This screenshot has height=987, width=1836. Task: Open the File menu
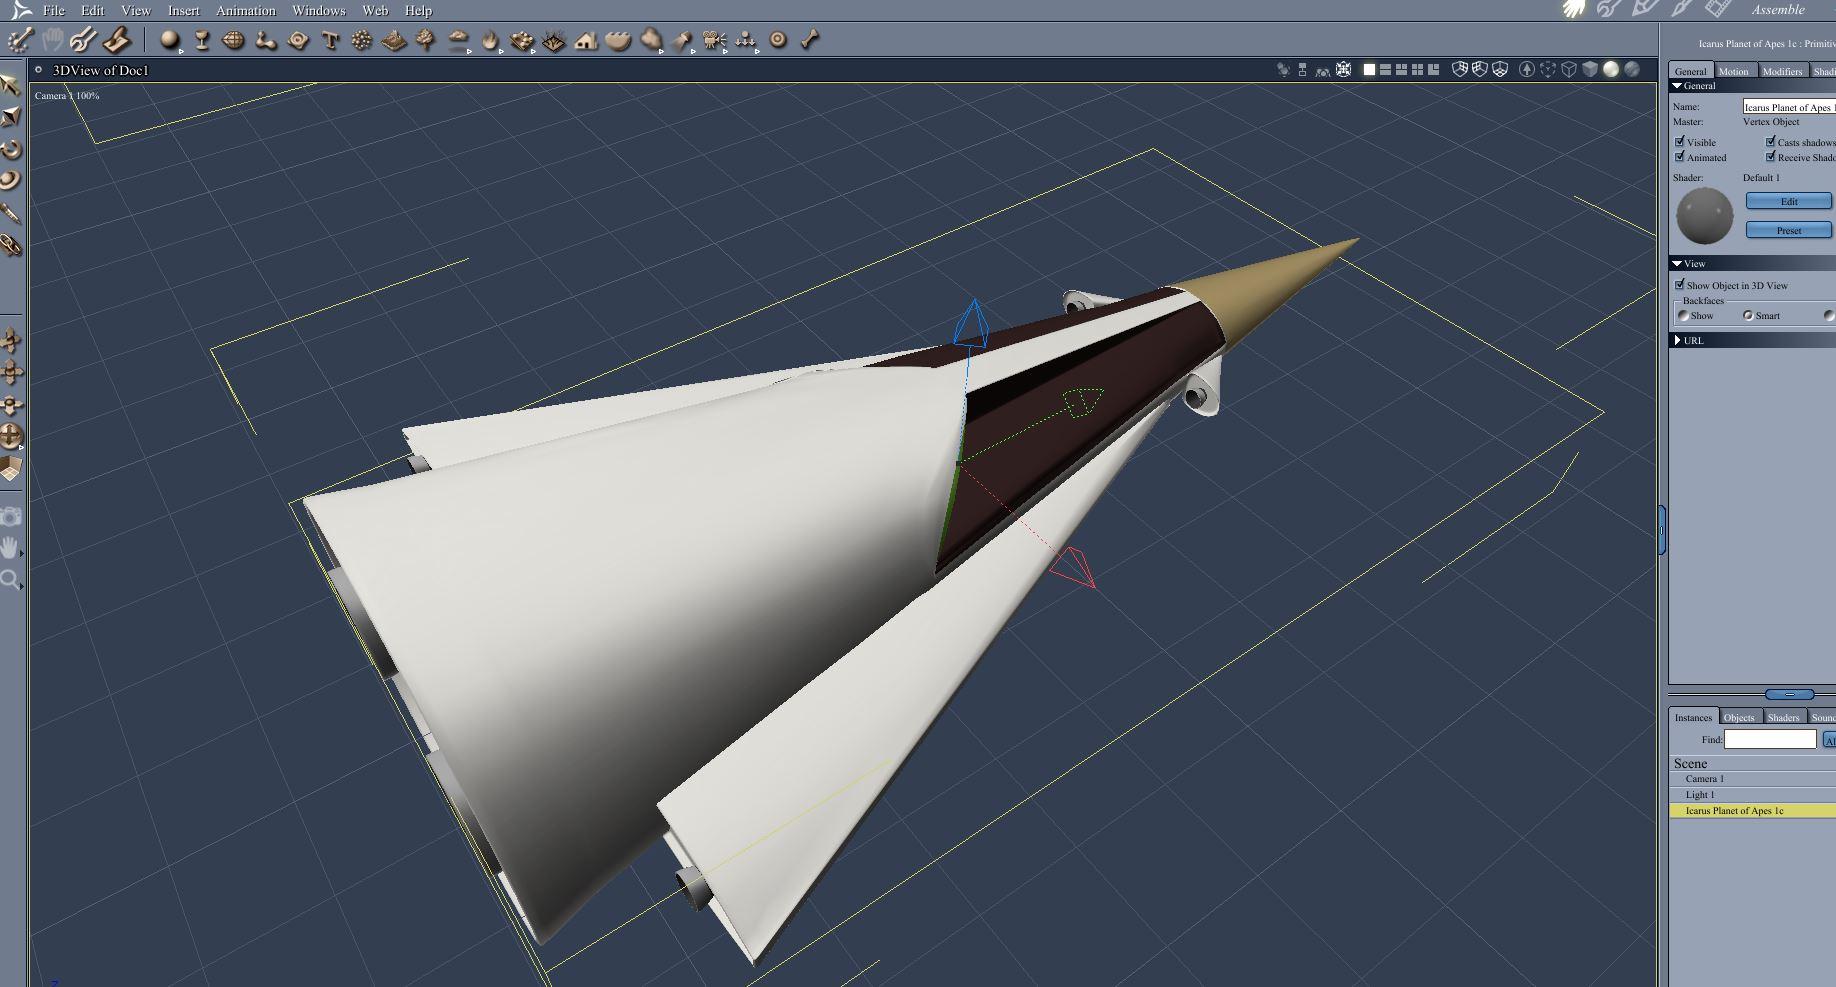[54, 10]
